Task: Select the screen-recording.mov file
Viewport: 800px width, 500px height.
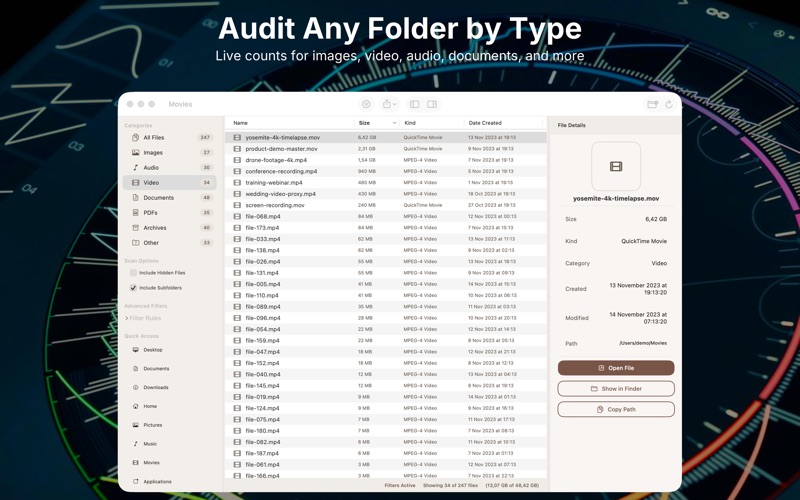Action: (386, 205)
